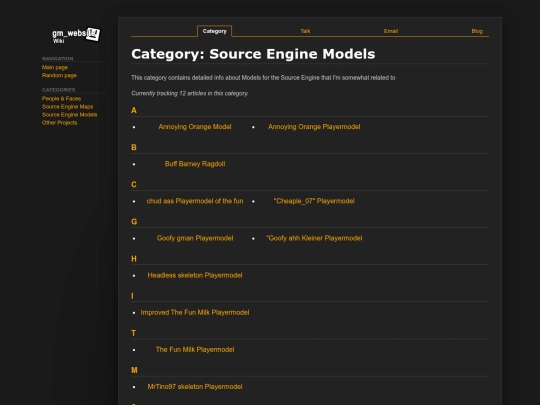
Task: Switch to the Talk tab
Action: (305, 31)
